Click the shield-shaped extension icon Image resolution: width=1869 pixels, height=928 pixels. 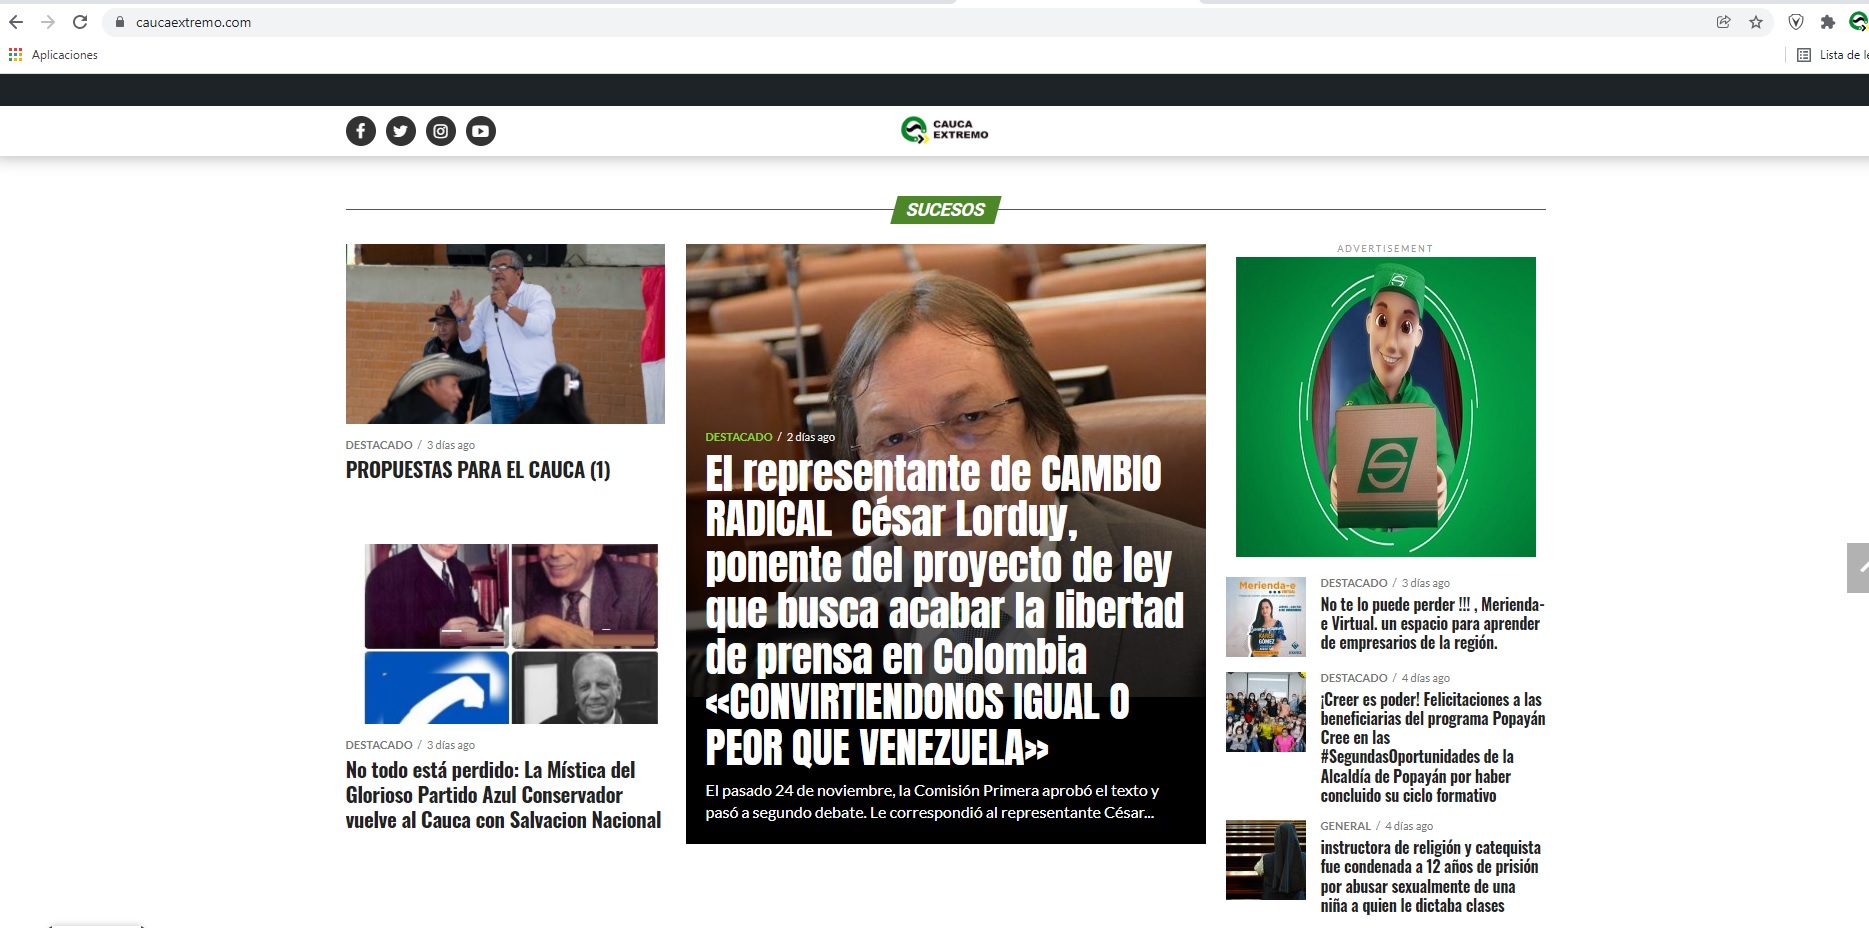coord(1794,21)
